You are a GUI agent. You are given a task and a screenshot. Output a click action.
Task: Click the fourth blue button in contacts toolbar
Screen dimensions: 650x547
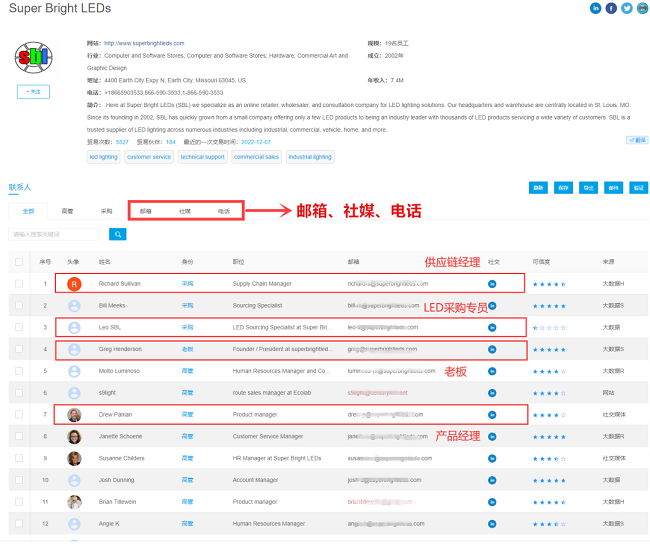click(614, 188)
